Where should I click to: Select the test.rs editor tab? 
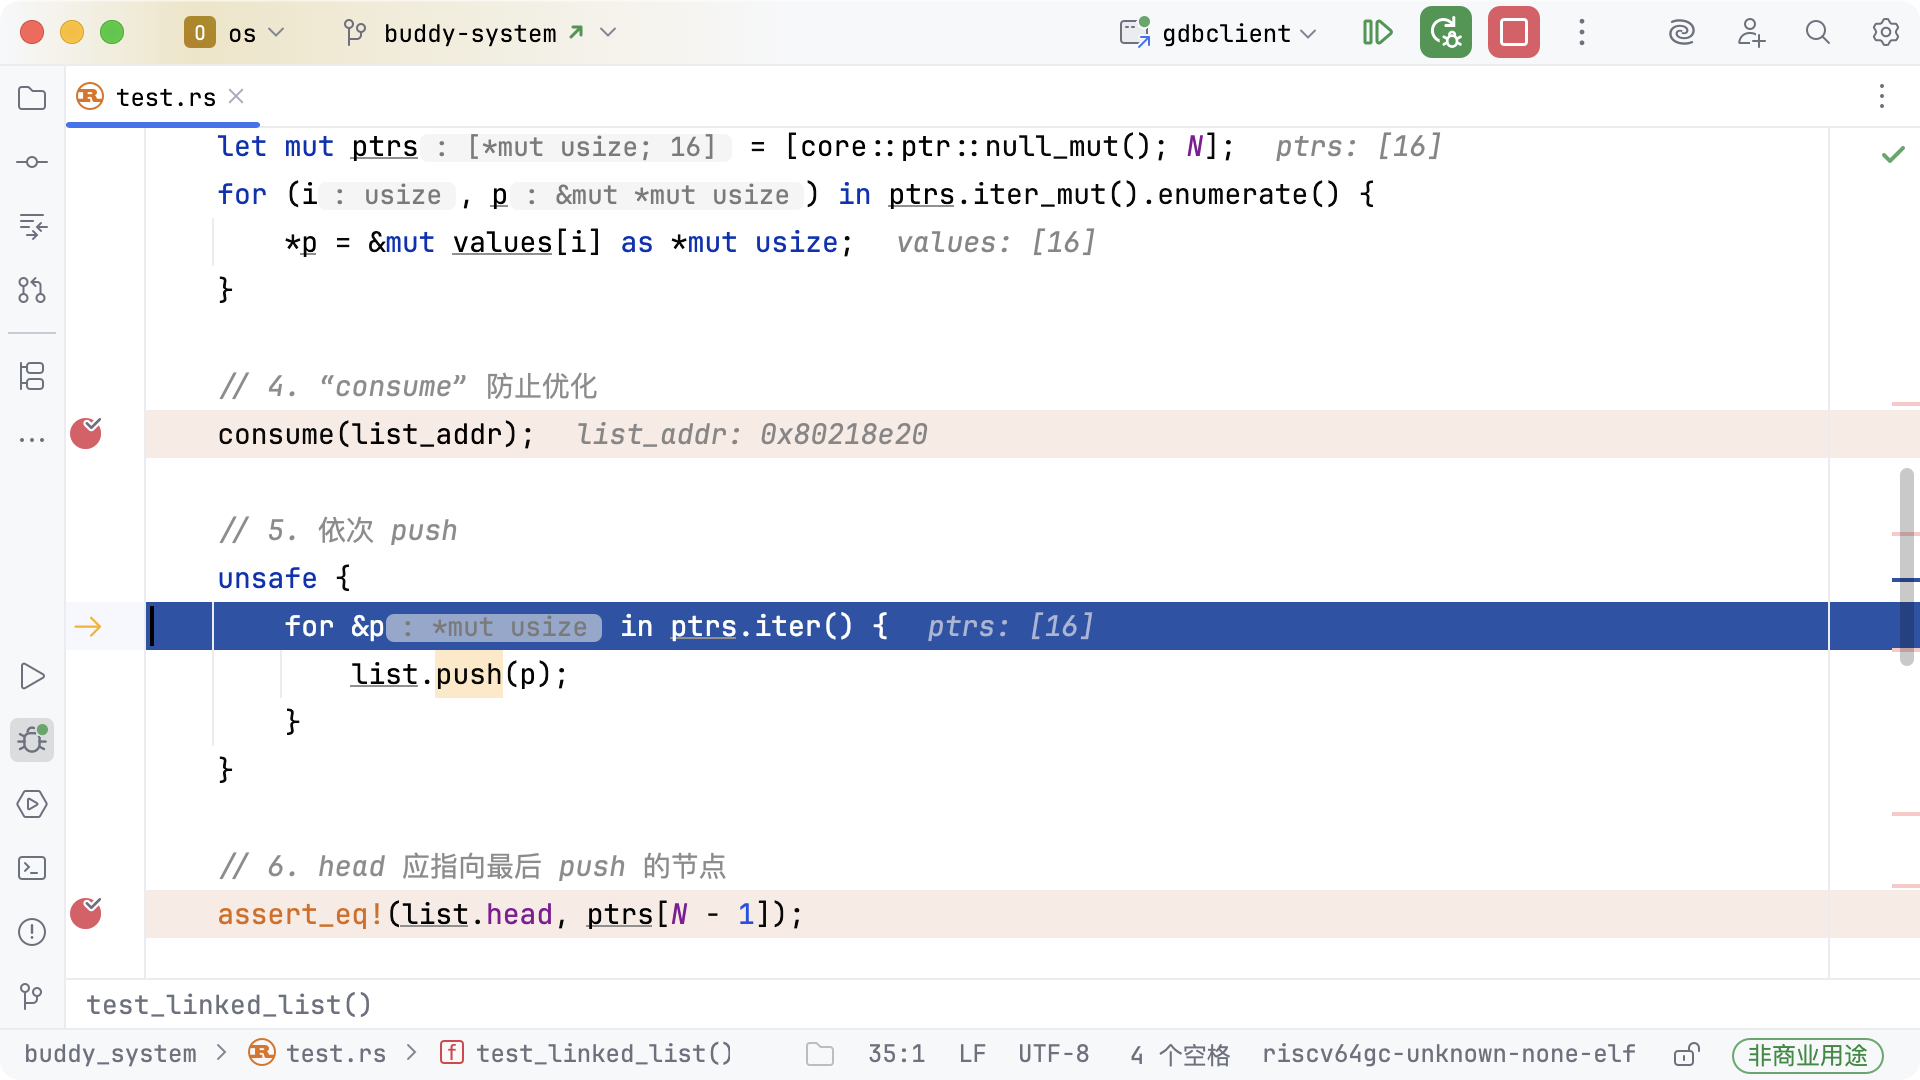165,97
